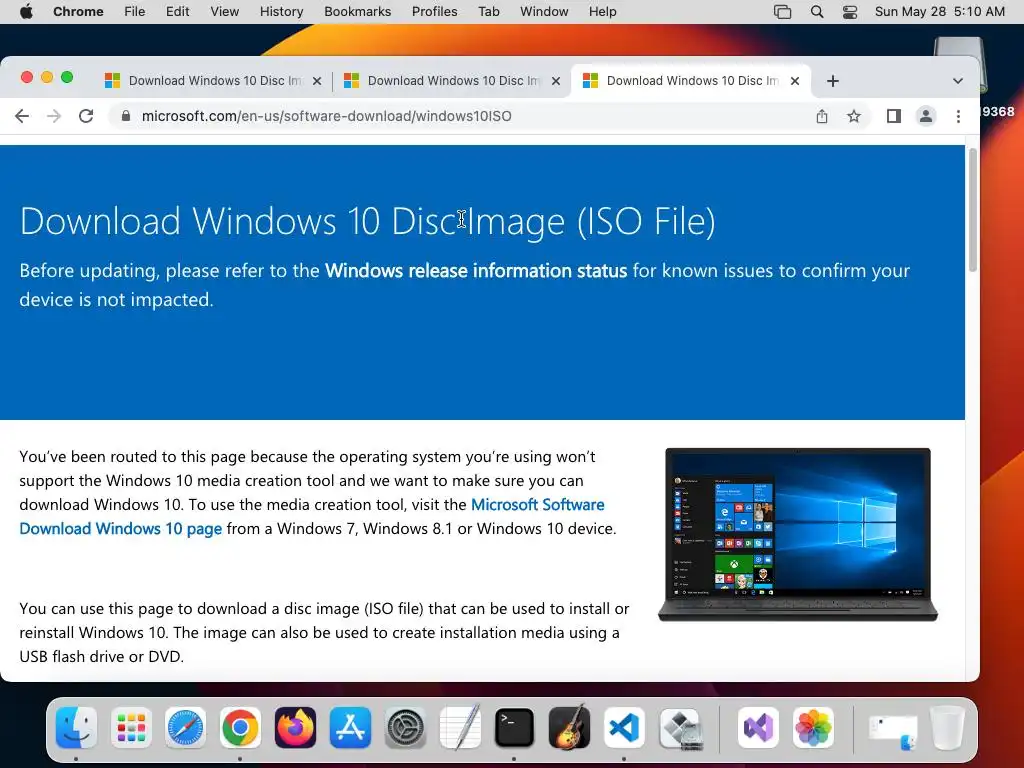
Task: Open Terminal from the Dock
Action: coord(514,728)
